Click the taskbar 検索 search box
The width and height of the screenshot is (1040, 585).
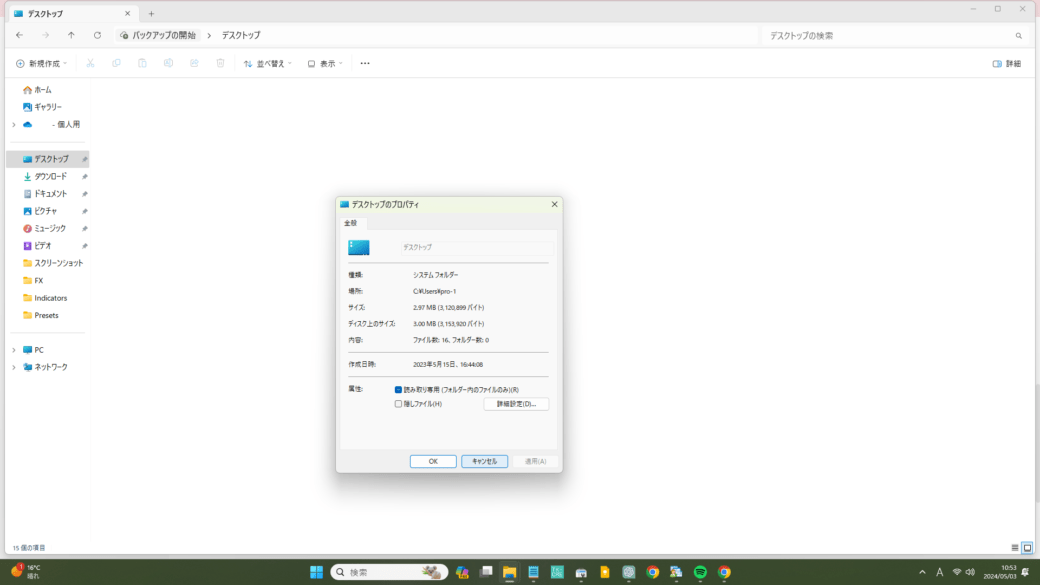coord(389,572)
